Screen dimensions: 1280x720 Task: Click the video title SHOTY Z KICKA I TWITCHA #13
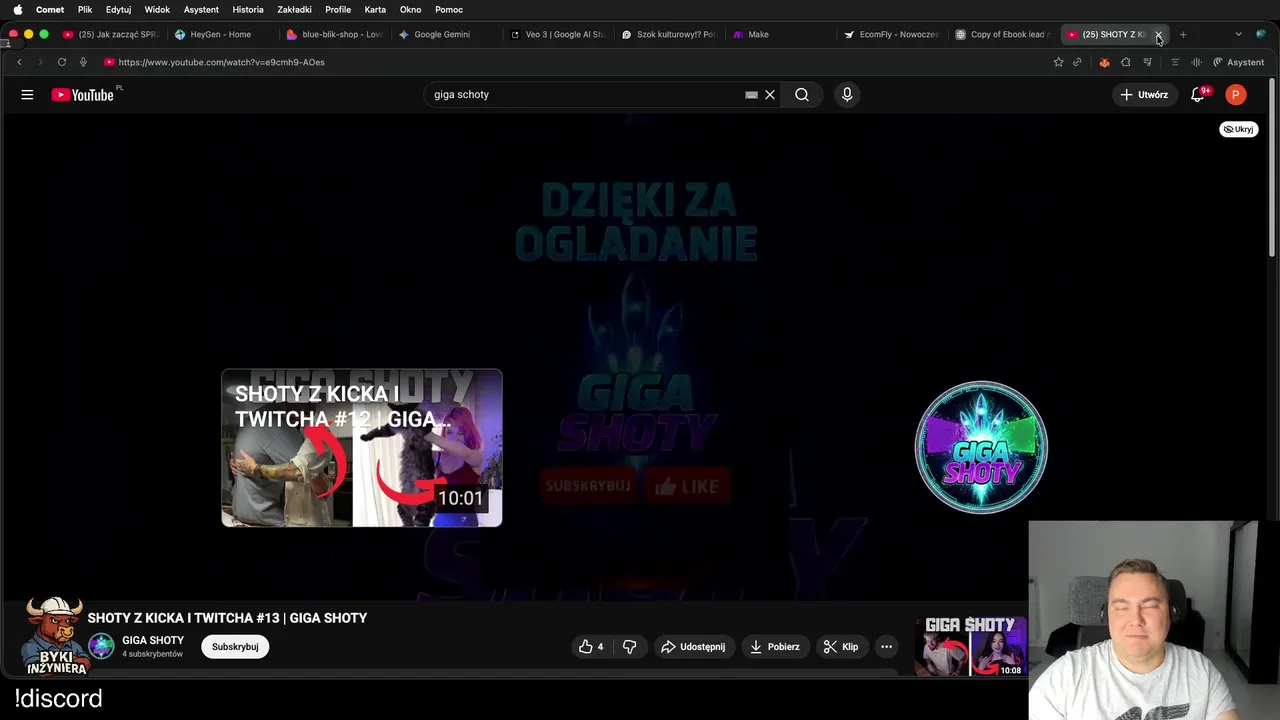[x=227, y=618]
